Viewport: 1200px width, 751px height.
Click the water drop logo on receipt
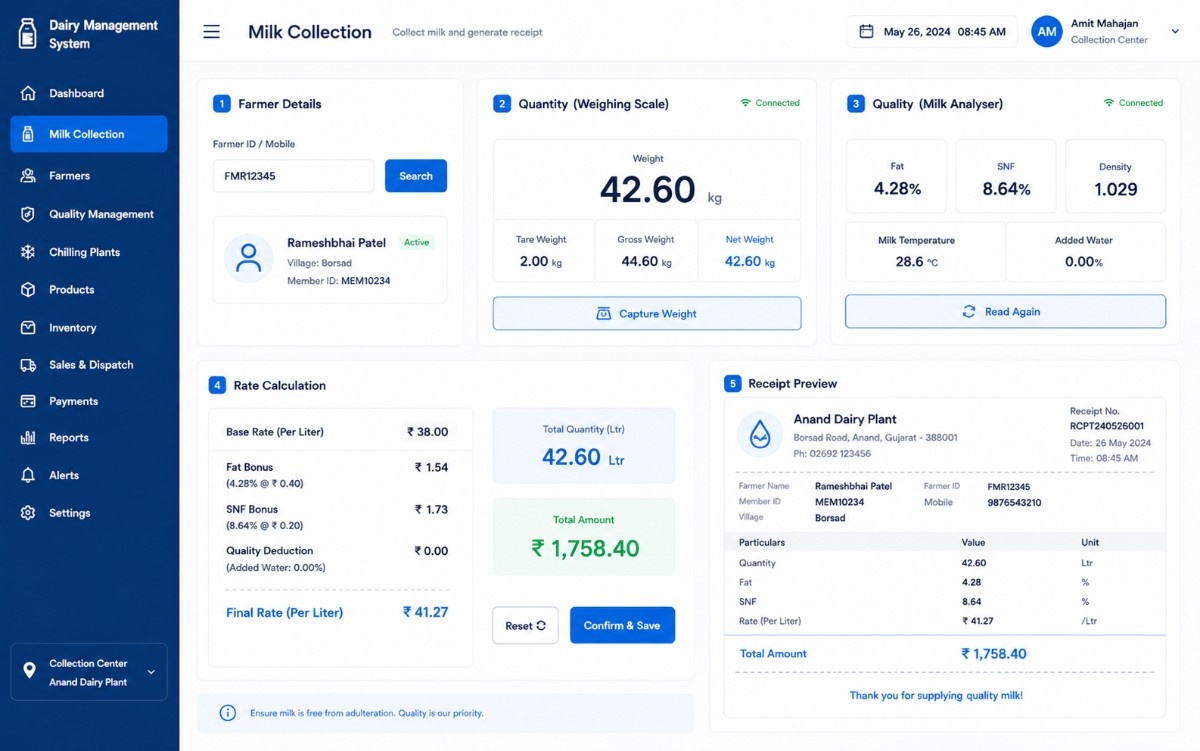pyautogui.click(x=760, y=434)
